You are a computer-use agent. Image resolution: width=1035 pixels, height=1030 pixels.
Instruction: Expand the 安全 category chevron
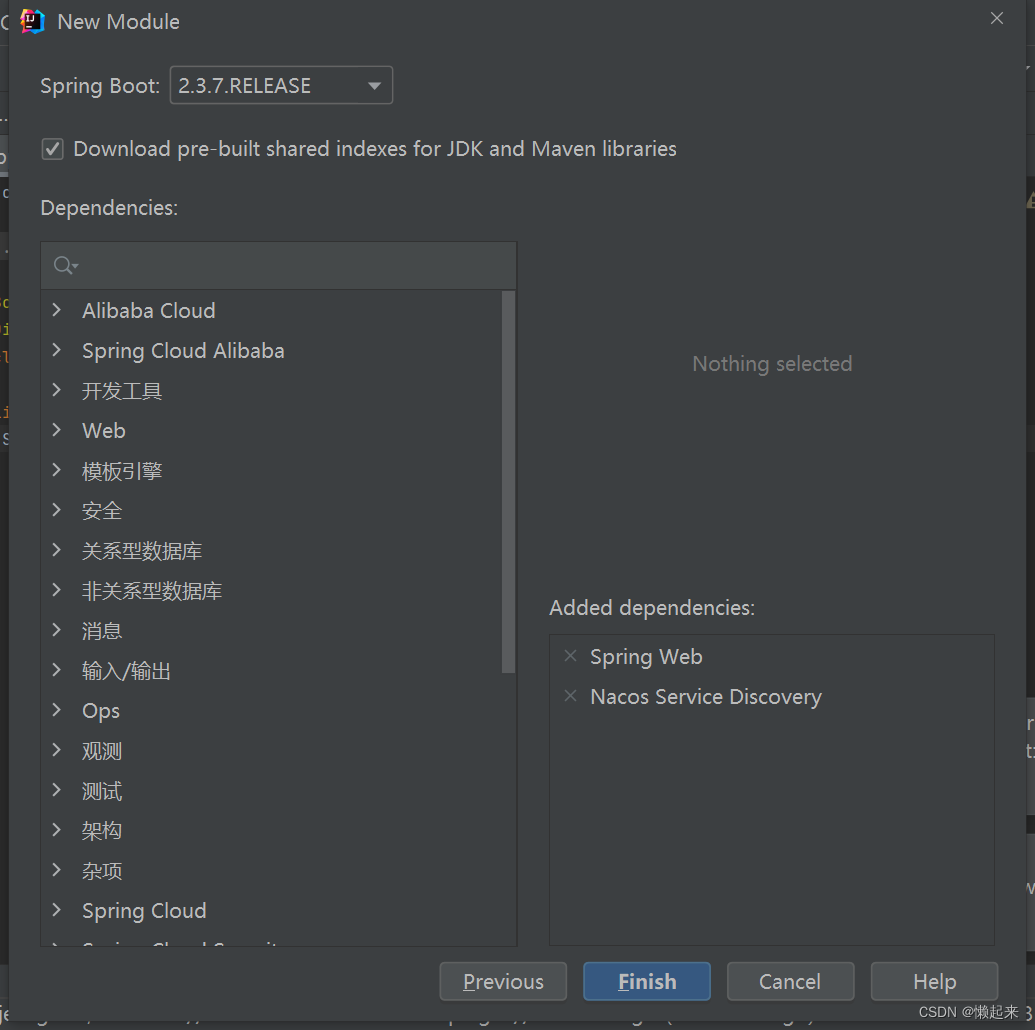(57, 510)
